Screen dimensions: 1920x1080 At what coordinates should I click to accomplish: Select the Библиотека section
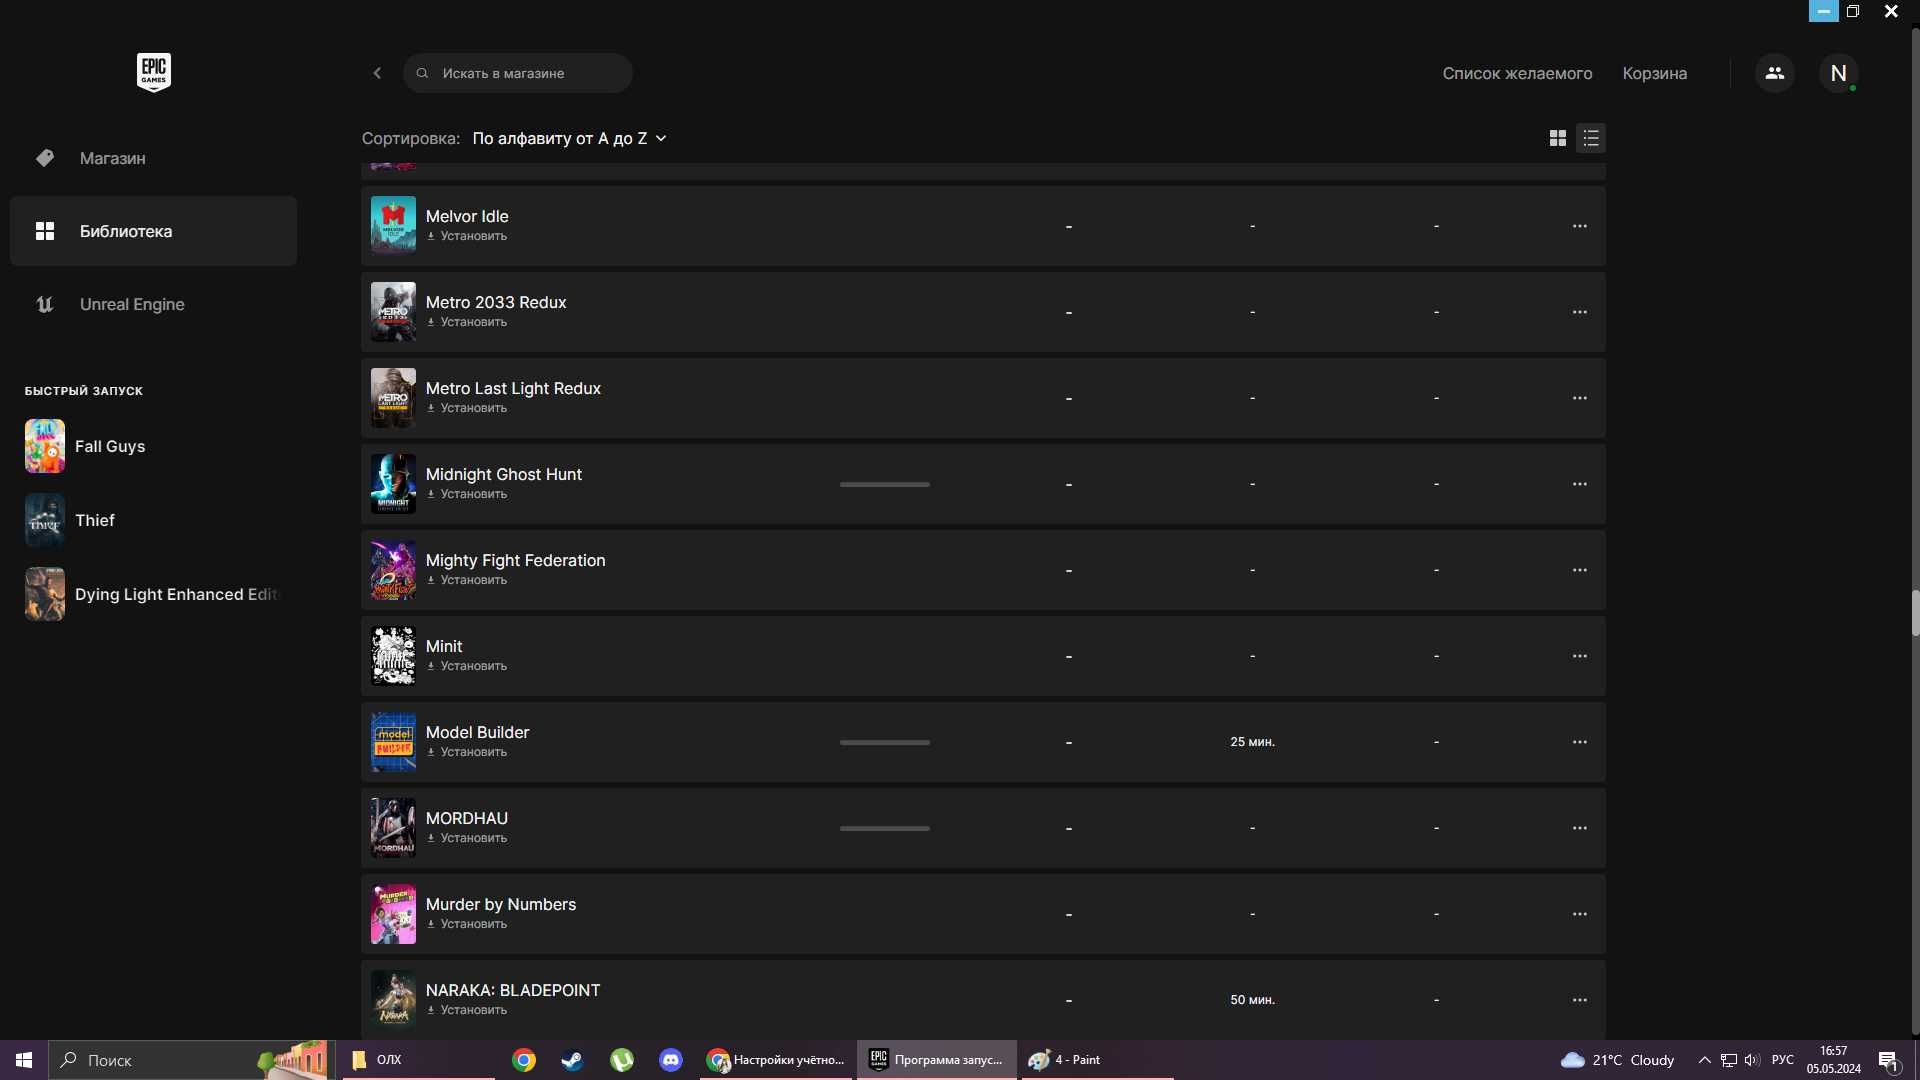pos(153,231)
